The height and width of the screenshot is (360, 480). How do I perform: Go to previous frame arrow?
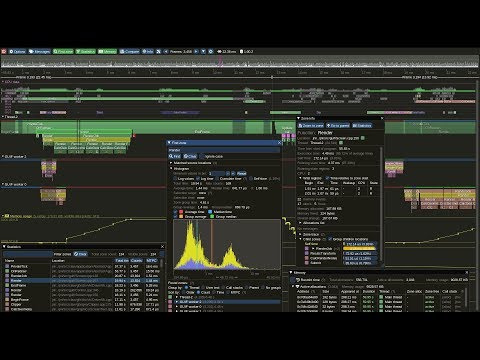pyautogui.click(x=166, y=52)
